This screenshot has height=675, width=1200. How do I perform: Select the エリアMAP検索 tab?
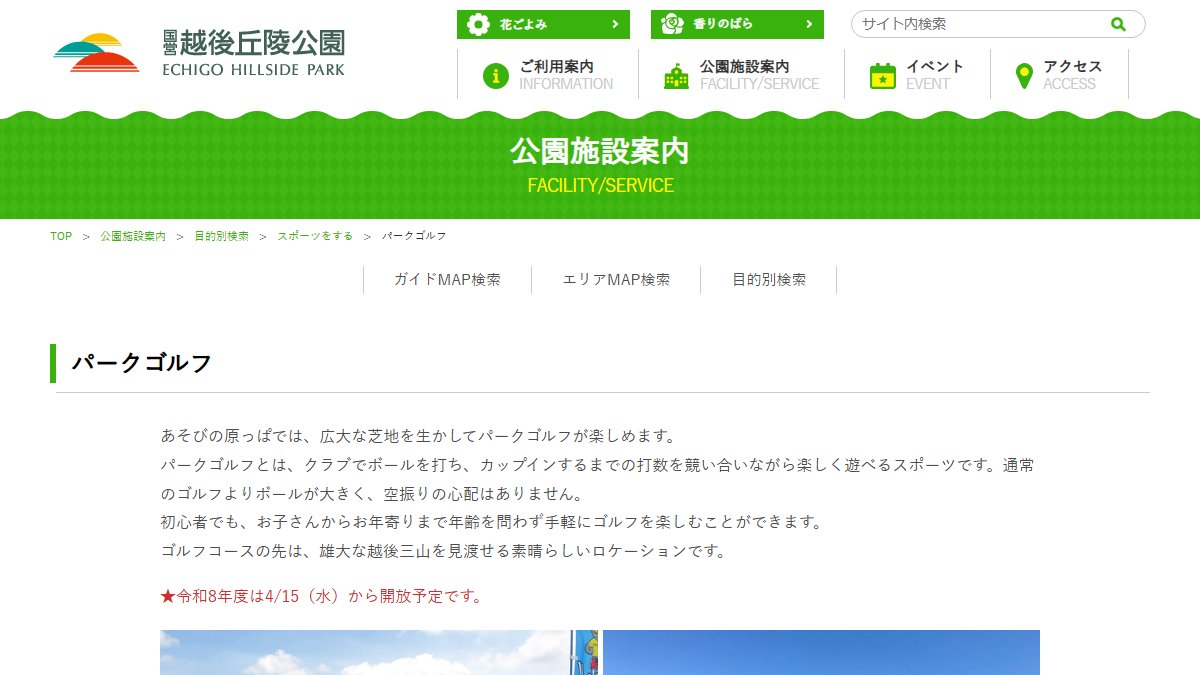pos(616,280)
